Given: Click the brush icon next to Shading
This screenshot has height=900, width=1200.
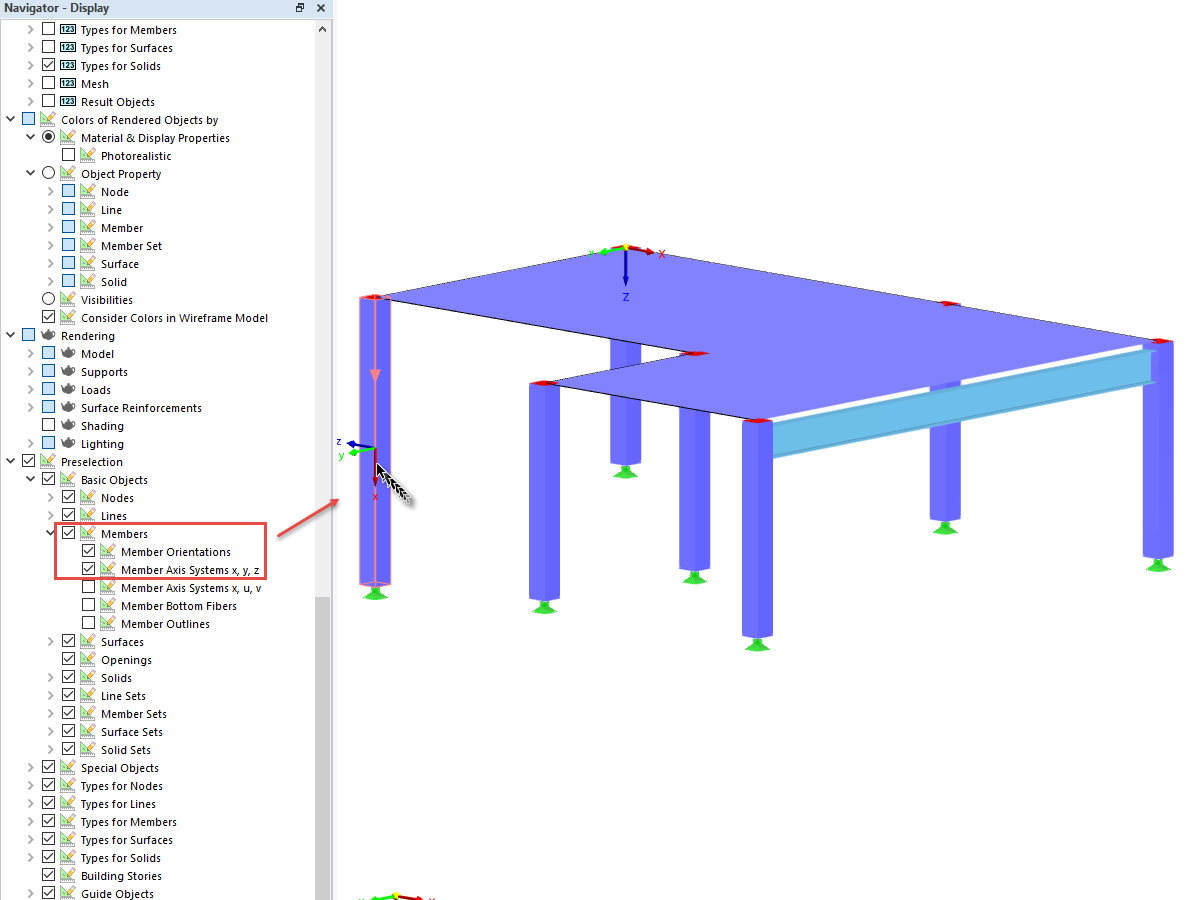Looking at the screenshot, I should coord(68,425).
